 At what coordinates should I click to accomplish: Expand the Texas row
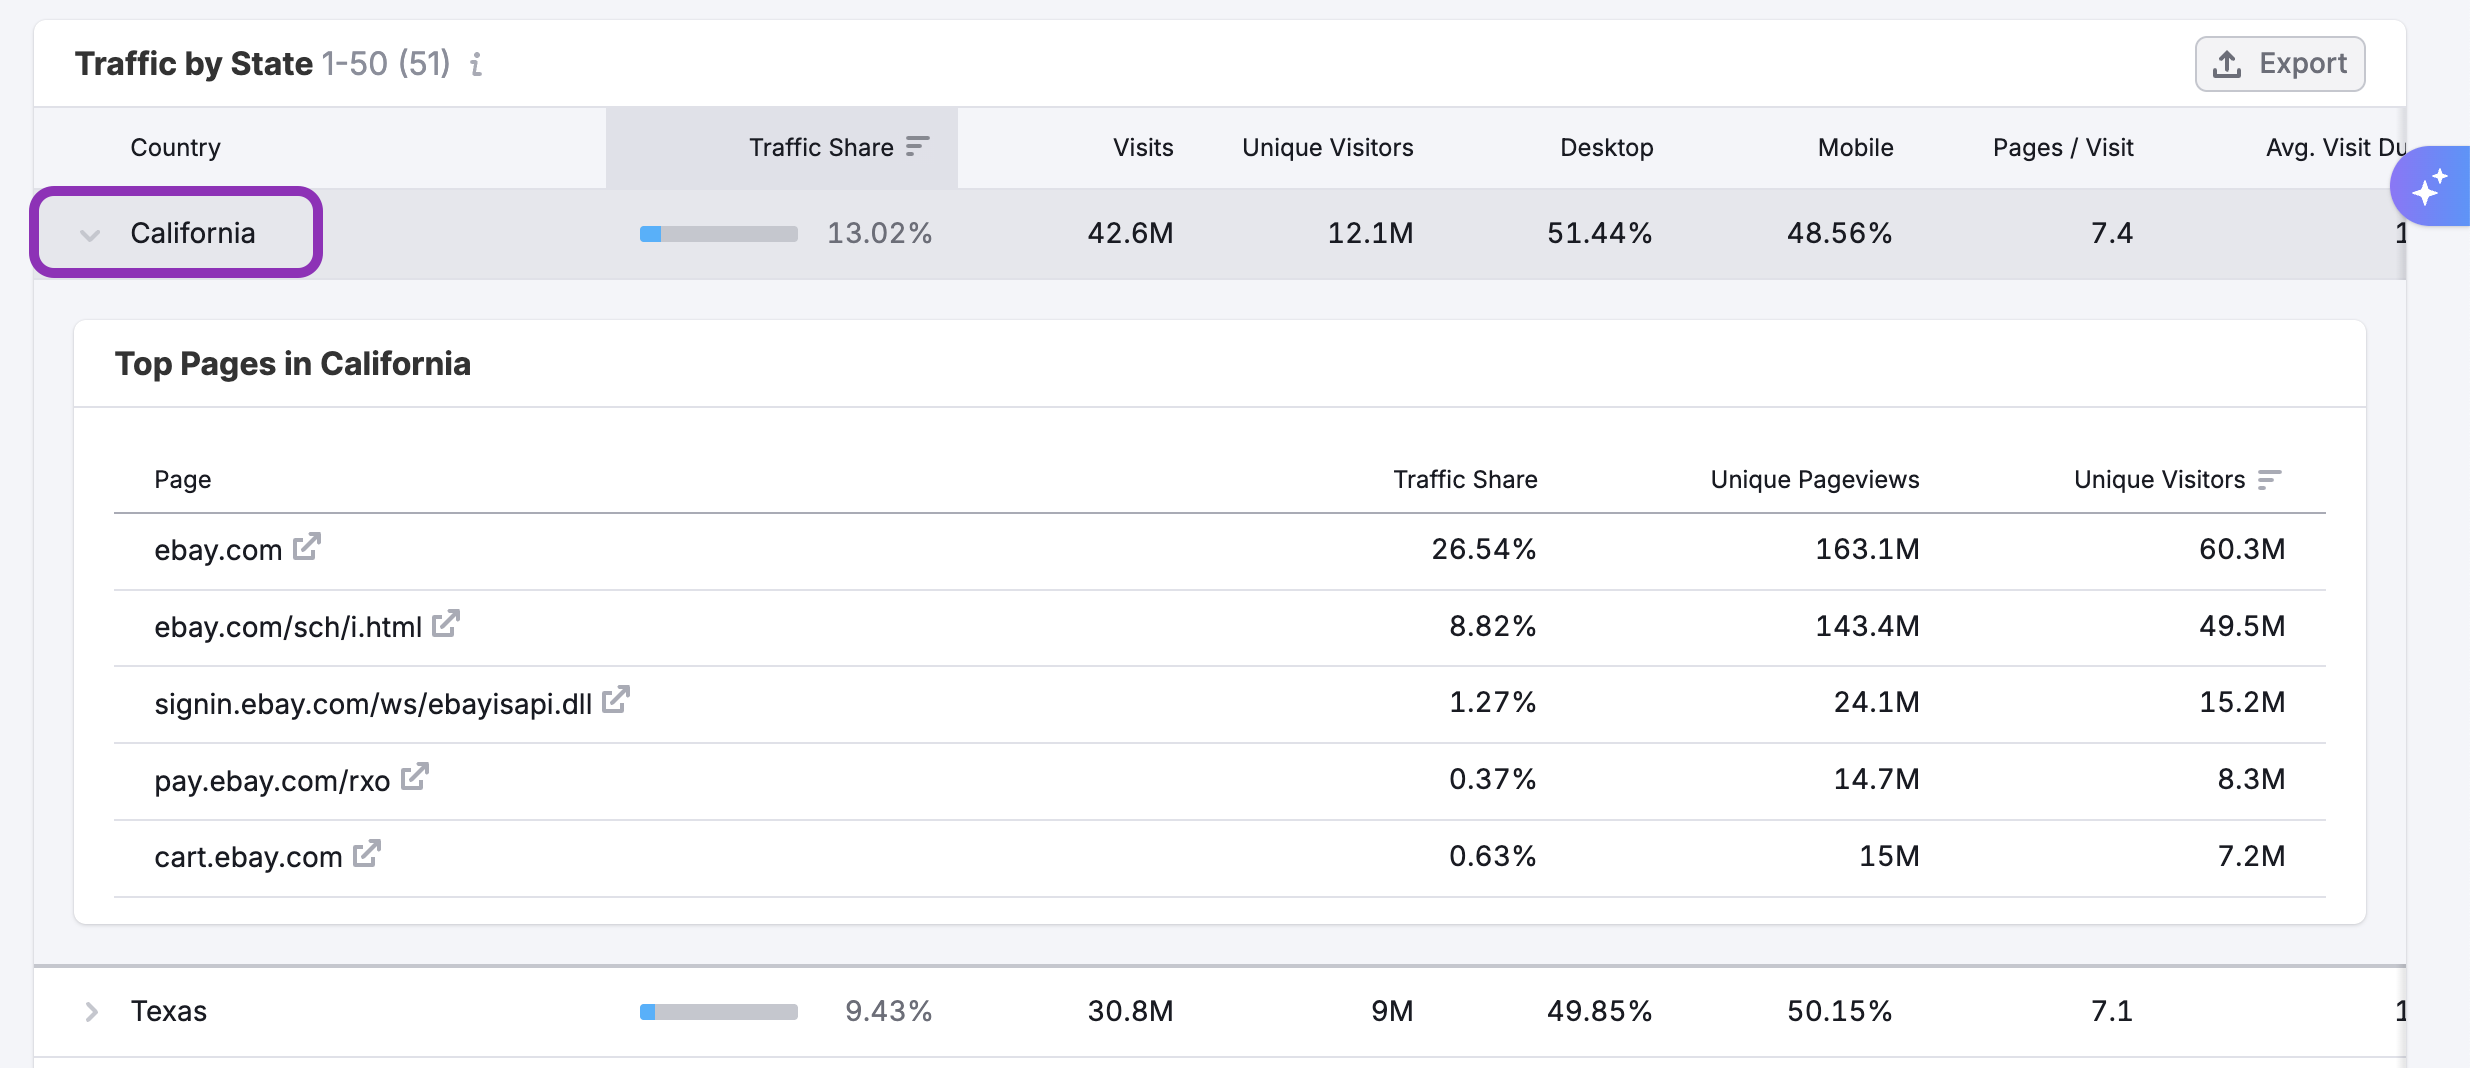(91, 1012)
